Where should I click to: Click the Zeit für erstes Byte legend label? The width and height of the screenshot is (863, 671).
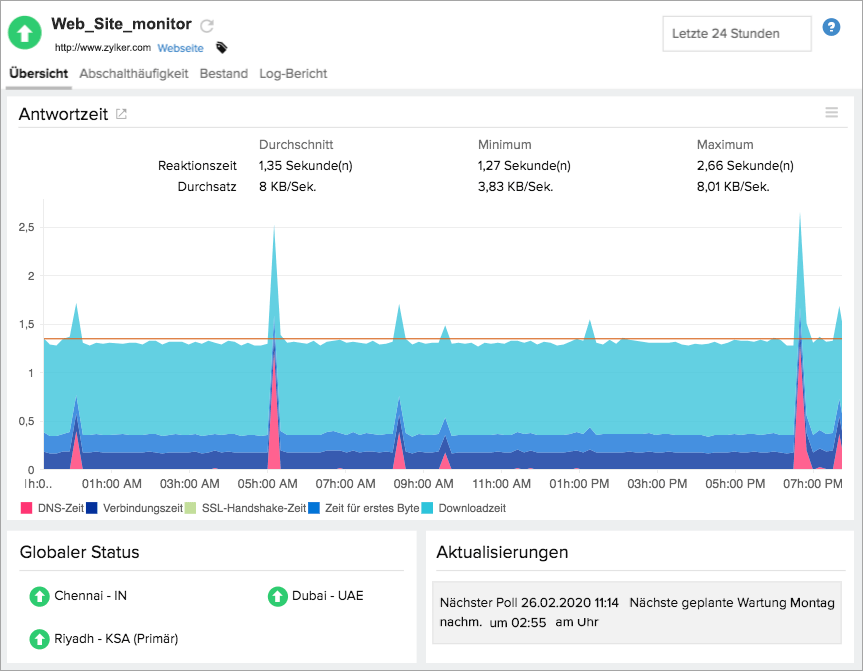point(372,508)
